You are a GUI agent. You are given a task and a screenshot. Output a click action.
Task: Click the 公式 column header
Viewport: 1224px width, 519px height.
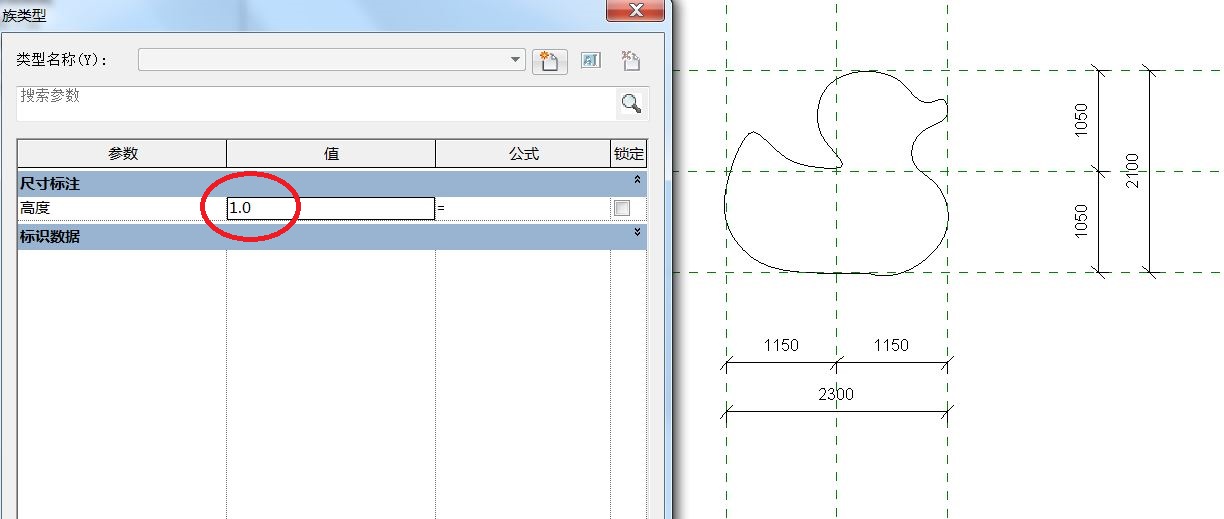523,154
